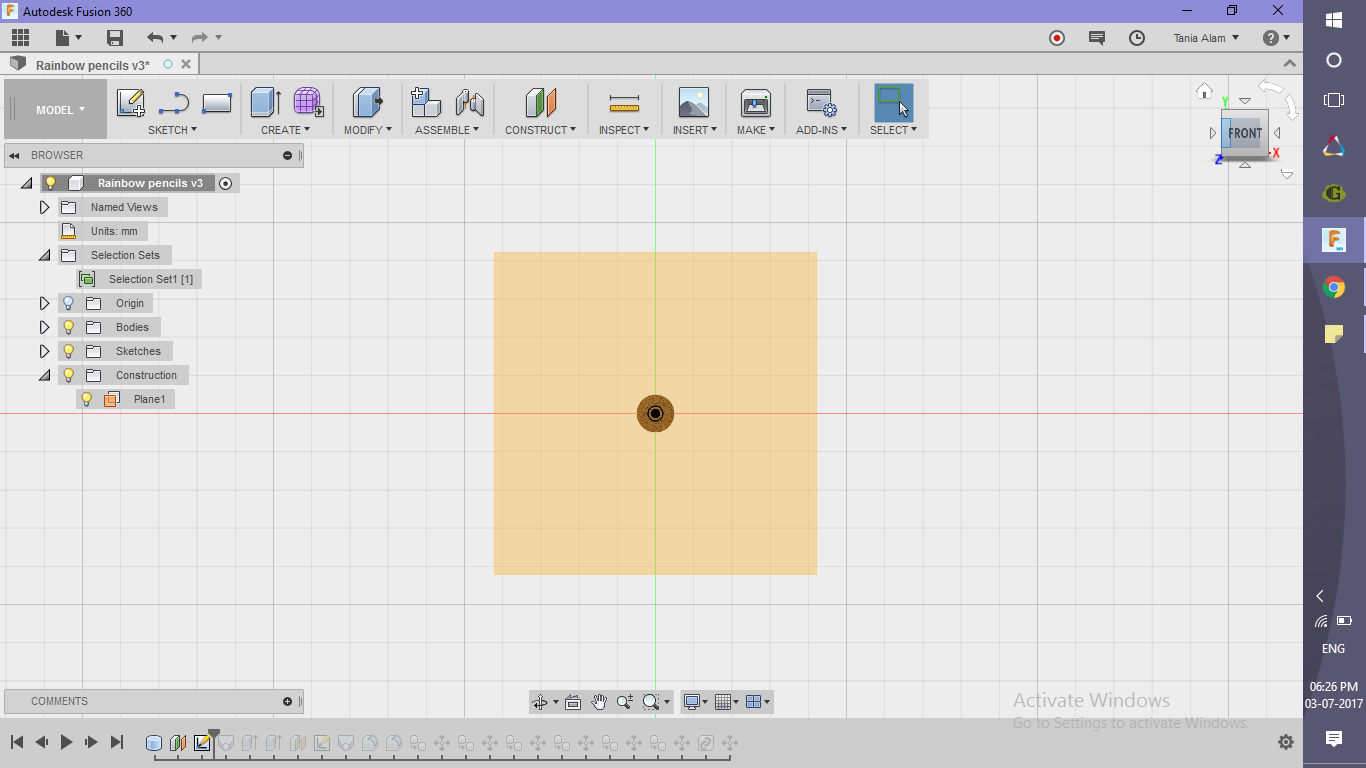The height and width of the screenshot is (768, 1366).
Task: Open Windows Start button
Action: click(1333, 19)
